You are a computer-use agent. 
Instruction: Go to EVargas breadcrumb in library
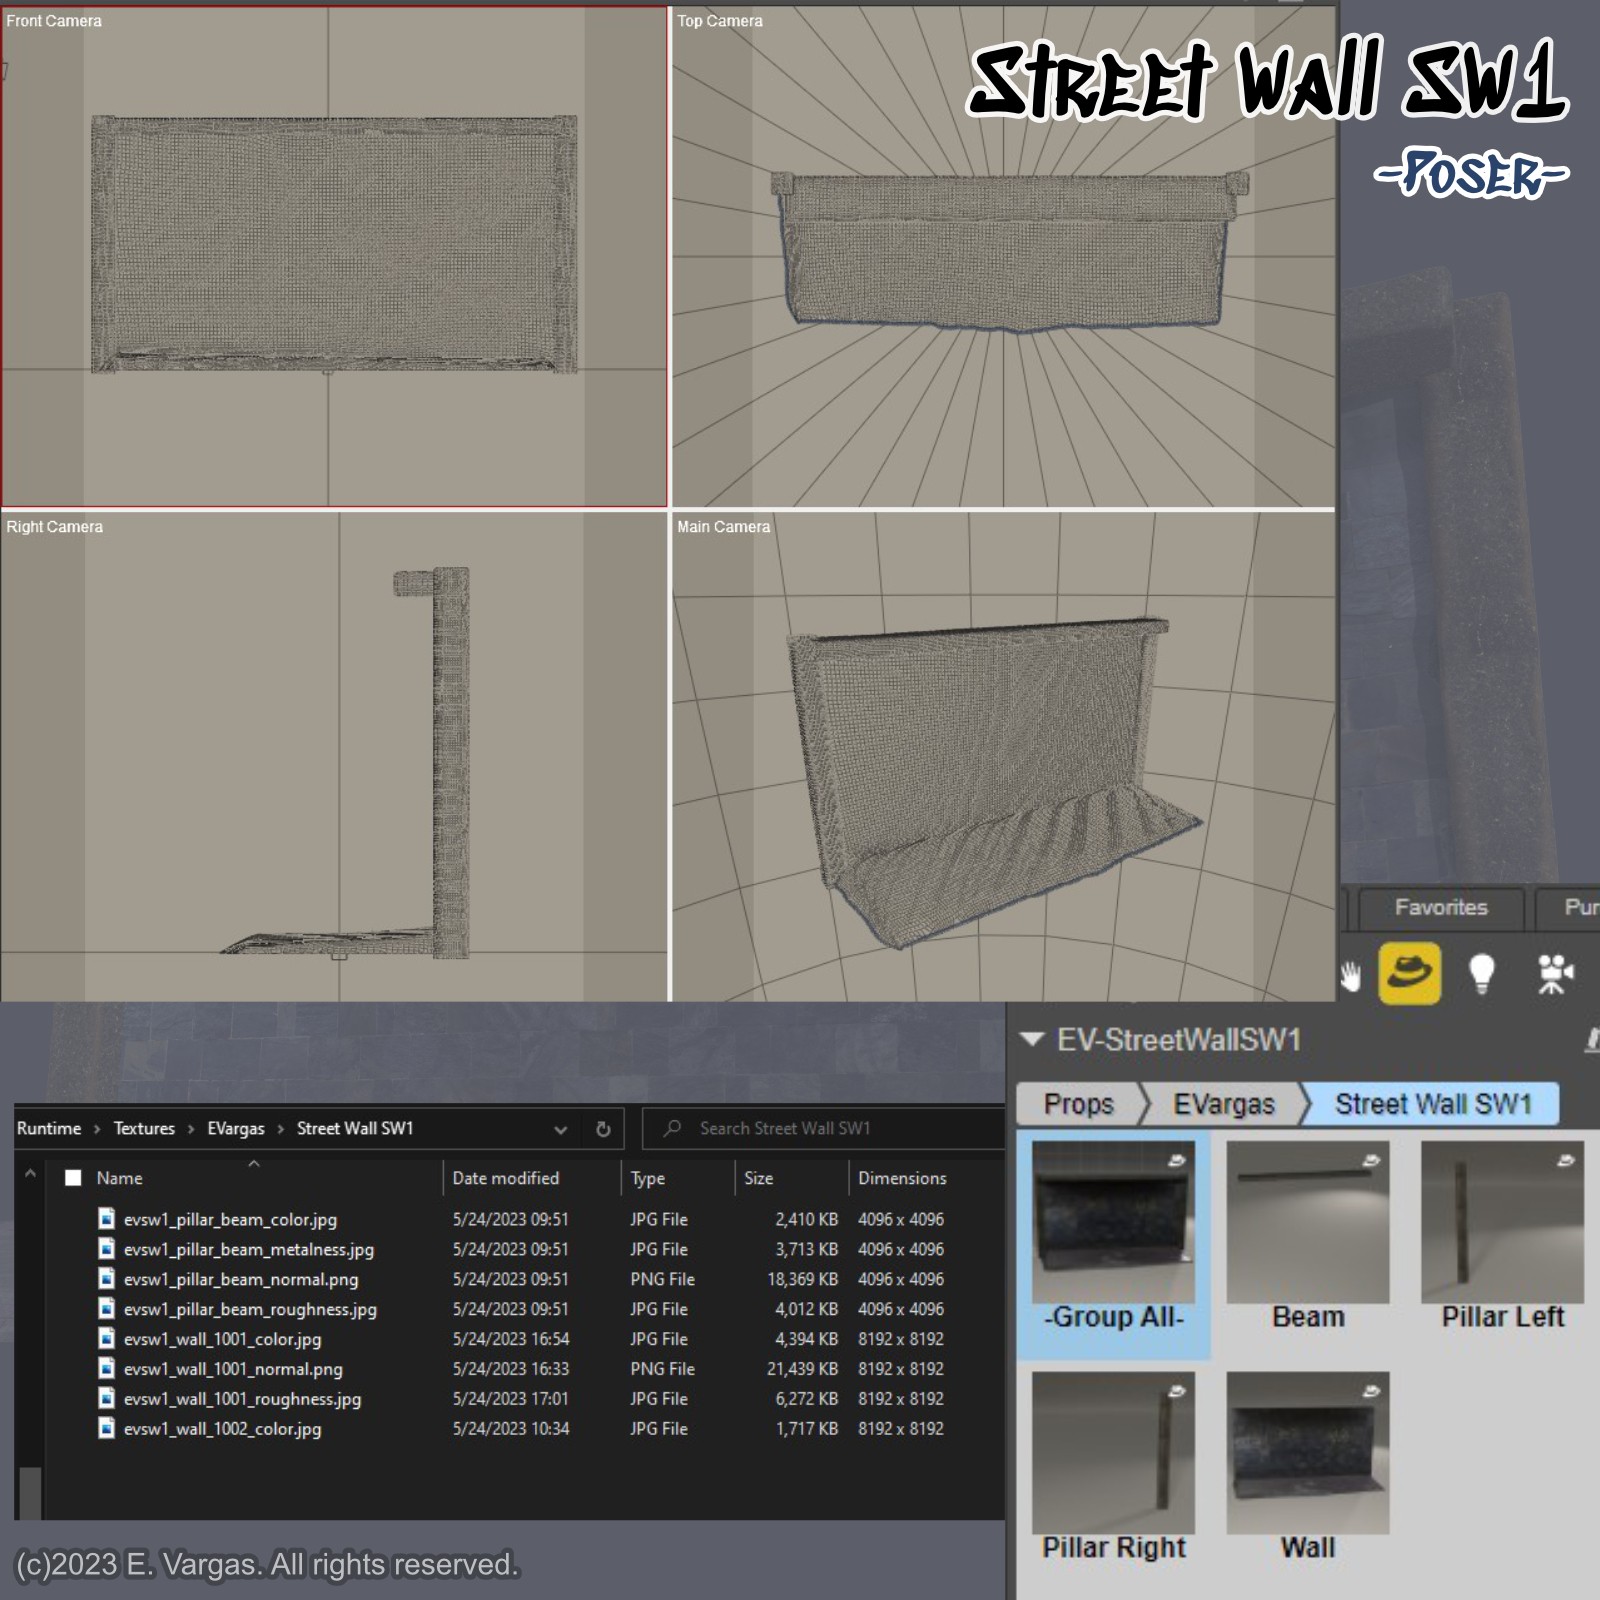[1224, 1104]
